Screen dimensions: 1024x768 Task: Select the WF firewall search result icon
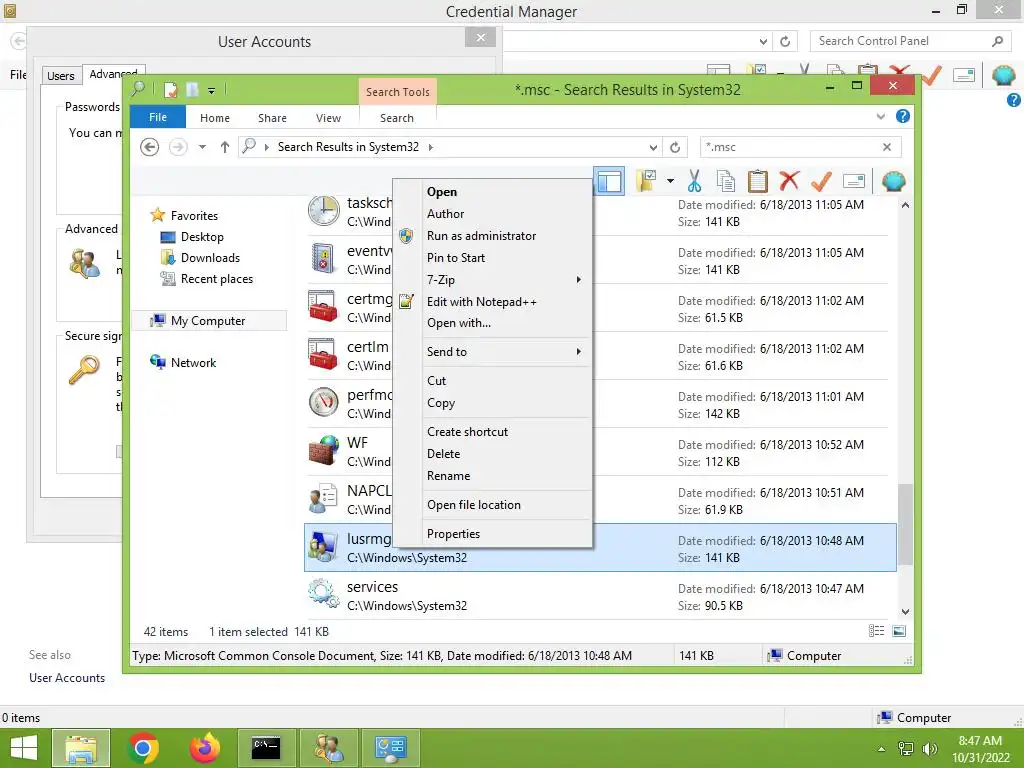[324, 451]
